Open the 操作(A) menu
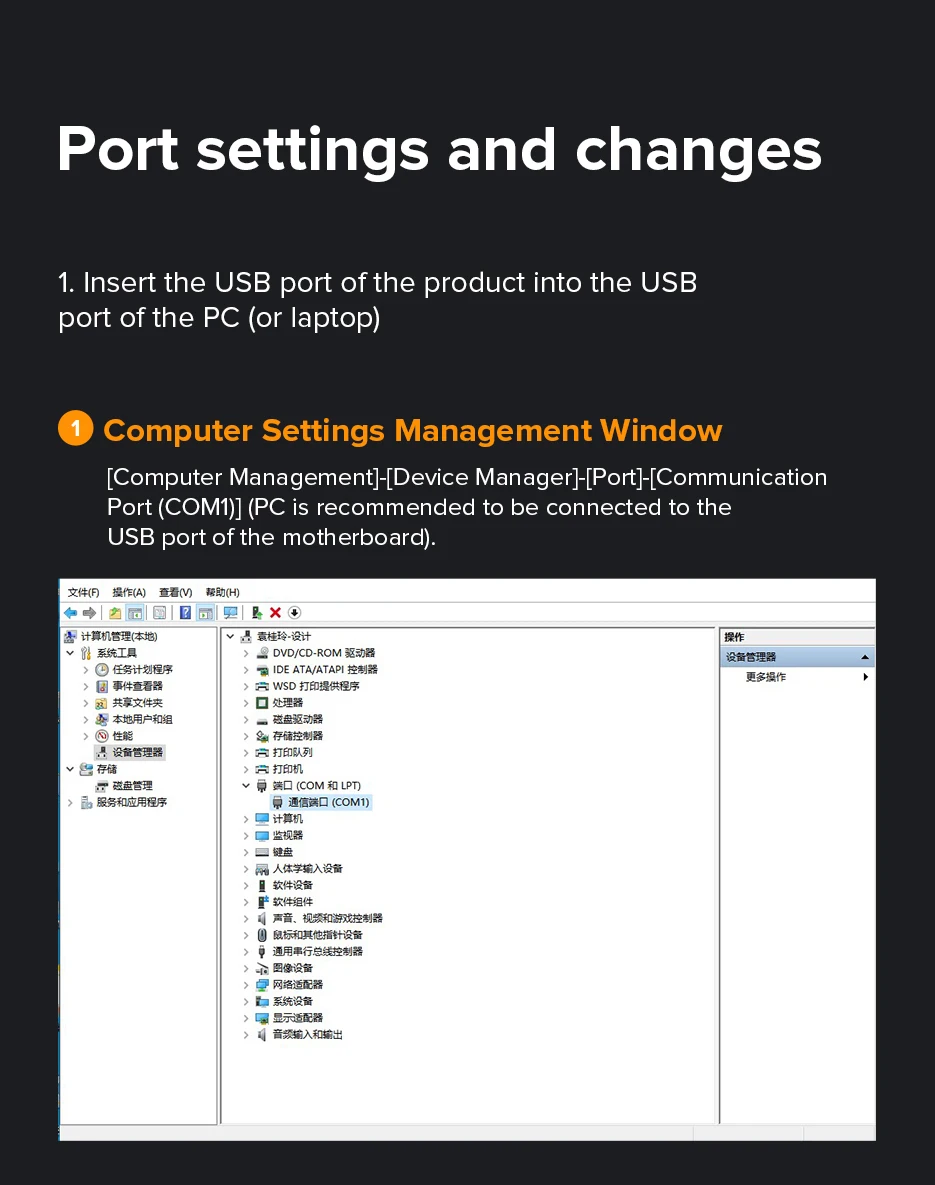 129,592
